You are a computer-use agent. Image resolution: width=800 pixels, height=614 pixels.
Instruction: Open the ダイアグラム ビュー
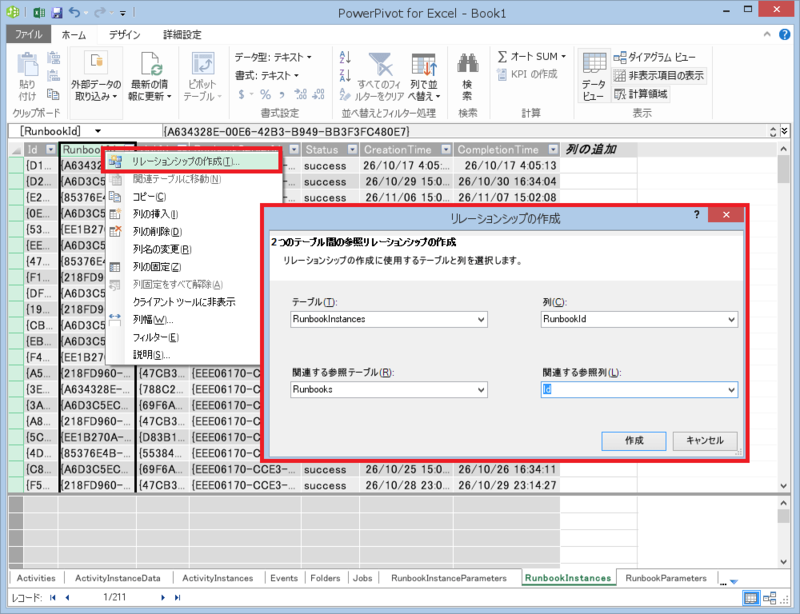click(660, 55)
